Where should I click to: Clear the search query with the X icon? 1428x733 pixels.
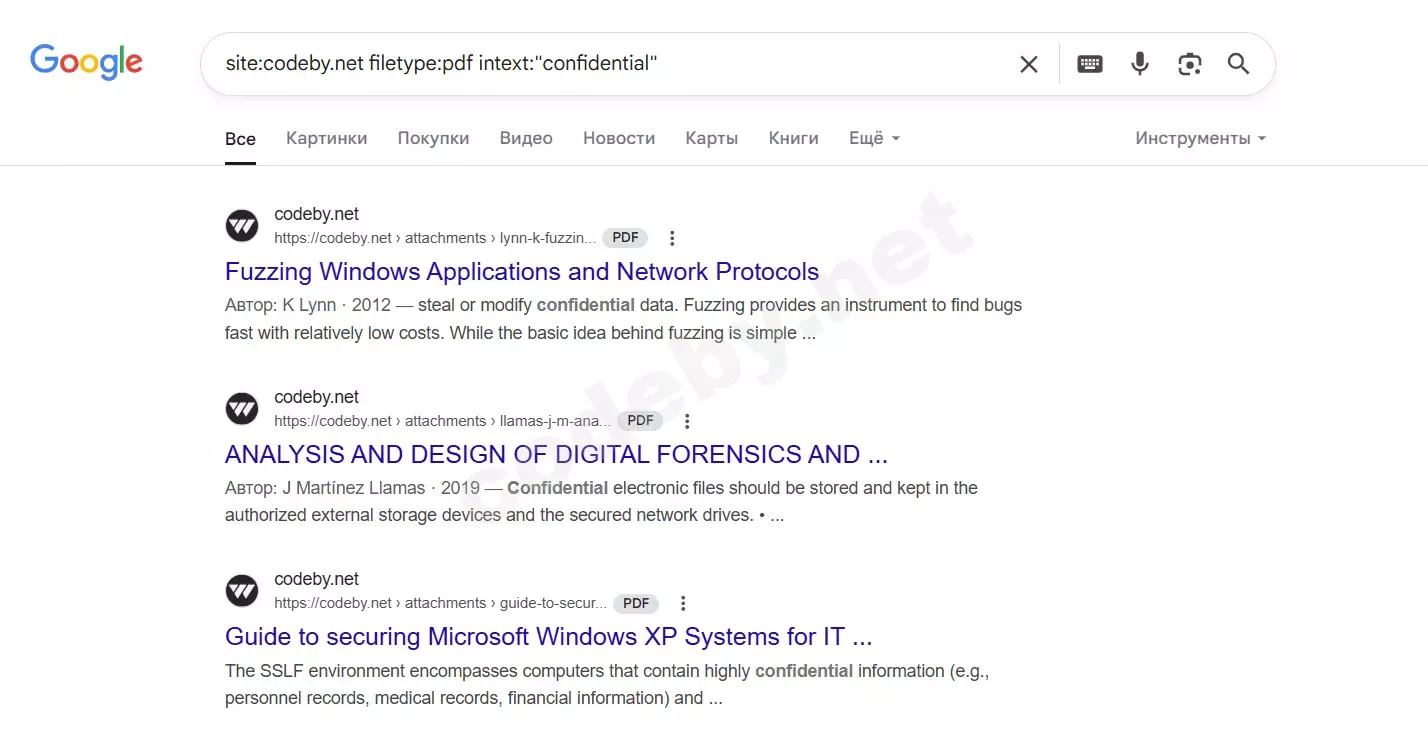tap(1028, 63)
